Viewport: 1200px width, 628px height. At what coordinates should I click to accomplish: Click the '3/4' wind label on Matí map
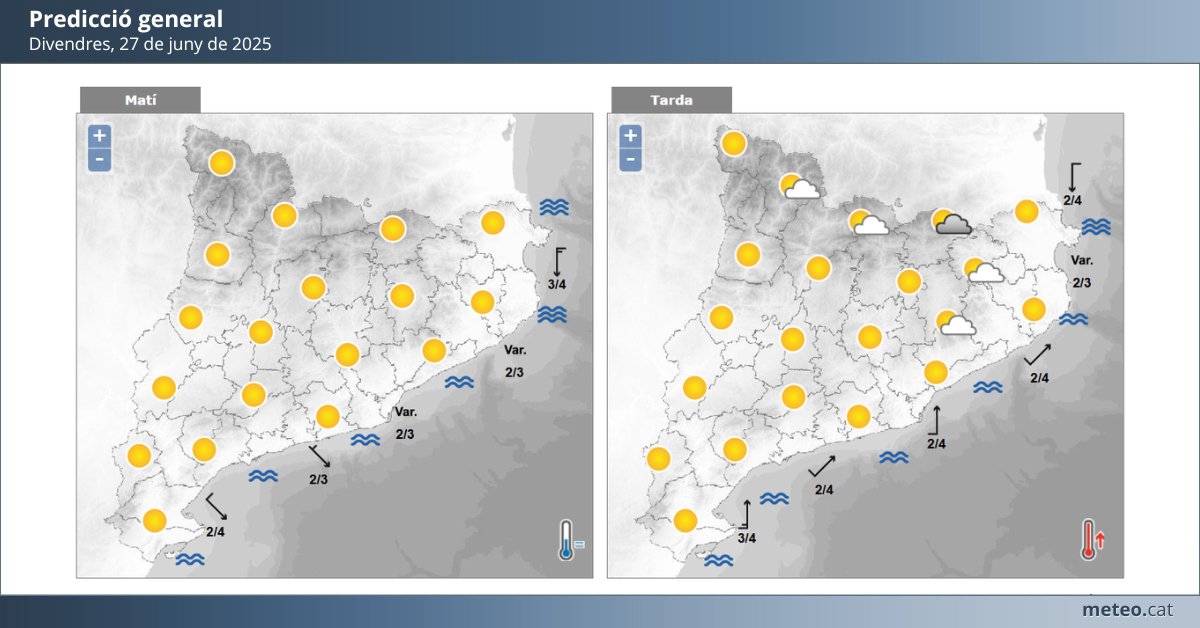point(557,285)
